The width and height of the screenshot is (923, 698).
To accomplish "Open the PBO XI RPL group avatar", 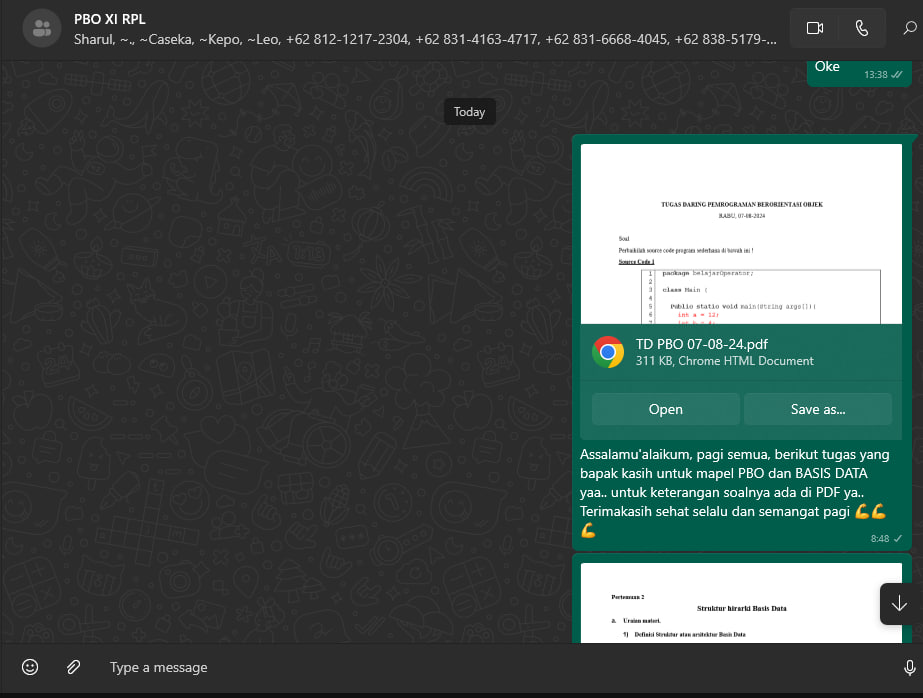I will 42,28.
